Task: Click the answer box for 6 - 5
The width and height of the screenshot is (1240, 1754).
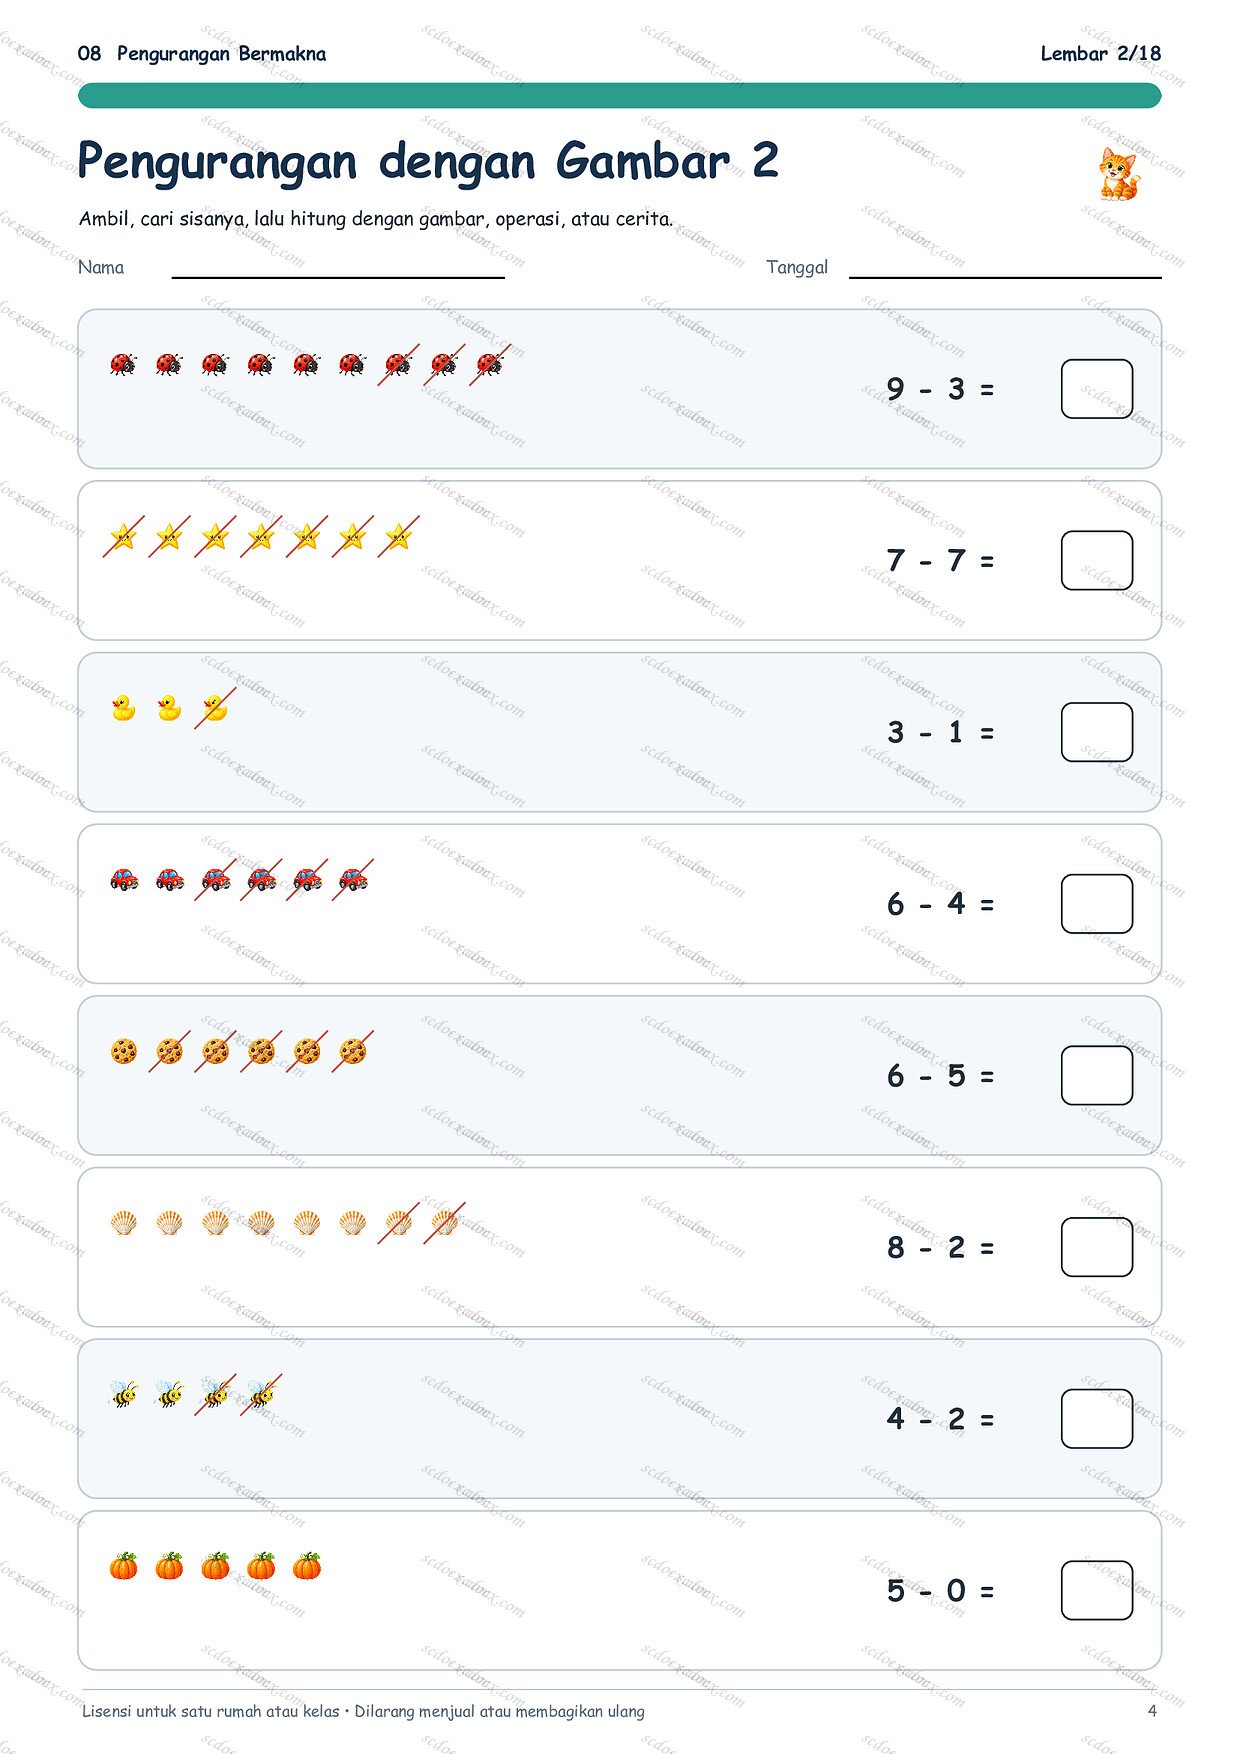Action: [1097, 1075]
